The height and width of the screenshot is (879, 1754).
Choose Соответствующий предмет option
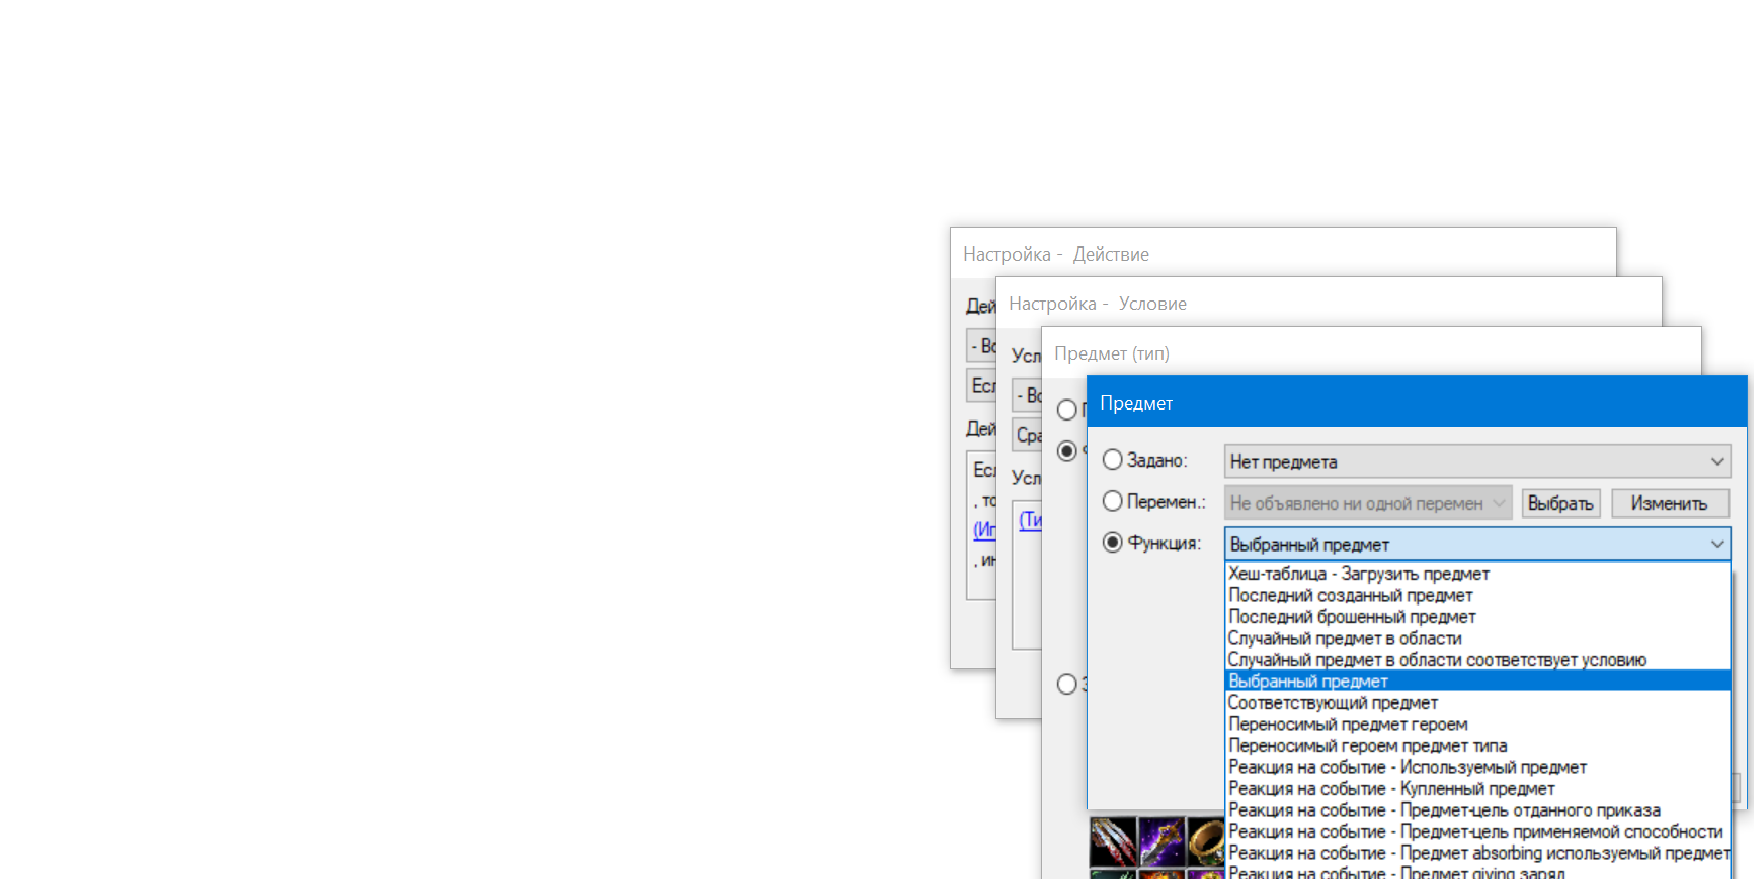[x=1478, y=703]
